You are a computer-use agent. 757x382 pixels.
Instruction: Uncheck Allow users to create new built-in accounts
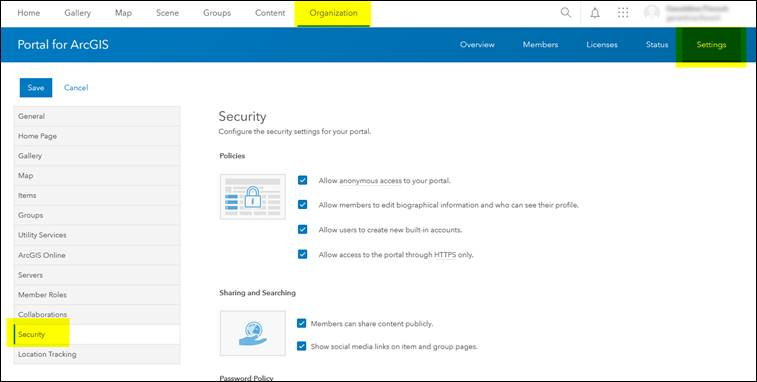(x=303, y=229)
